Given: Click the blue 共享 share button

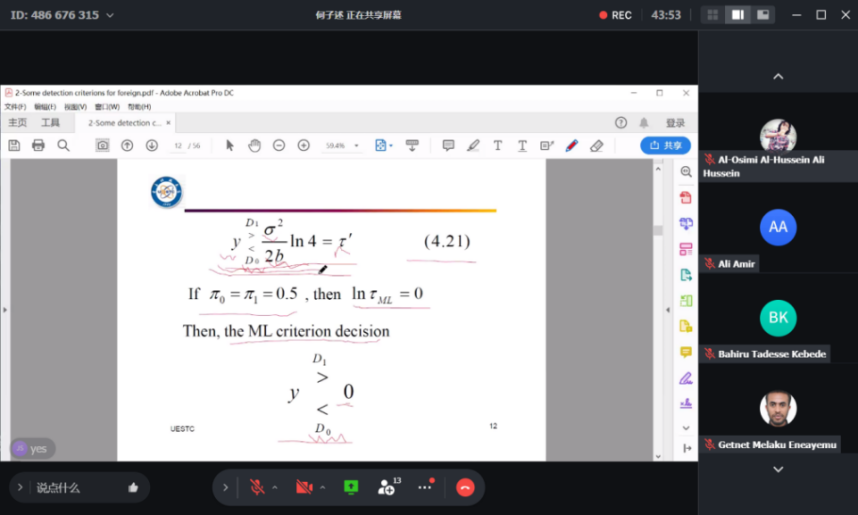Looking at the screenshot, I should (x=665, y=145).
